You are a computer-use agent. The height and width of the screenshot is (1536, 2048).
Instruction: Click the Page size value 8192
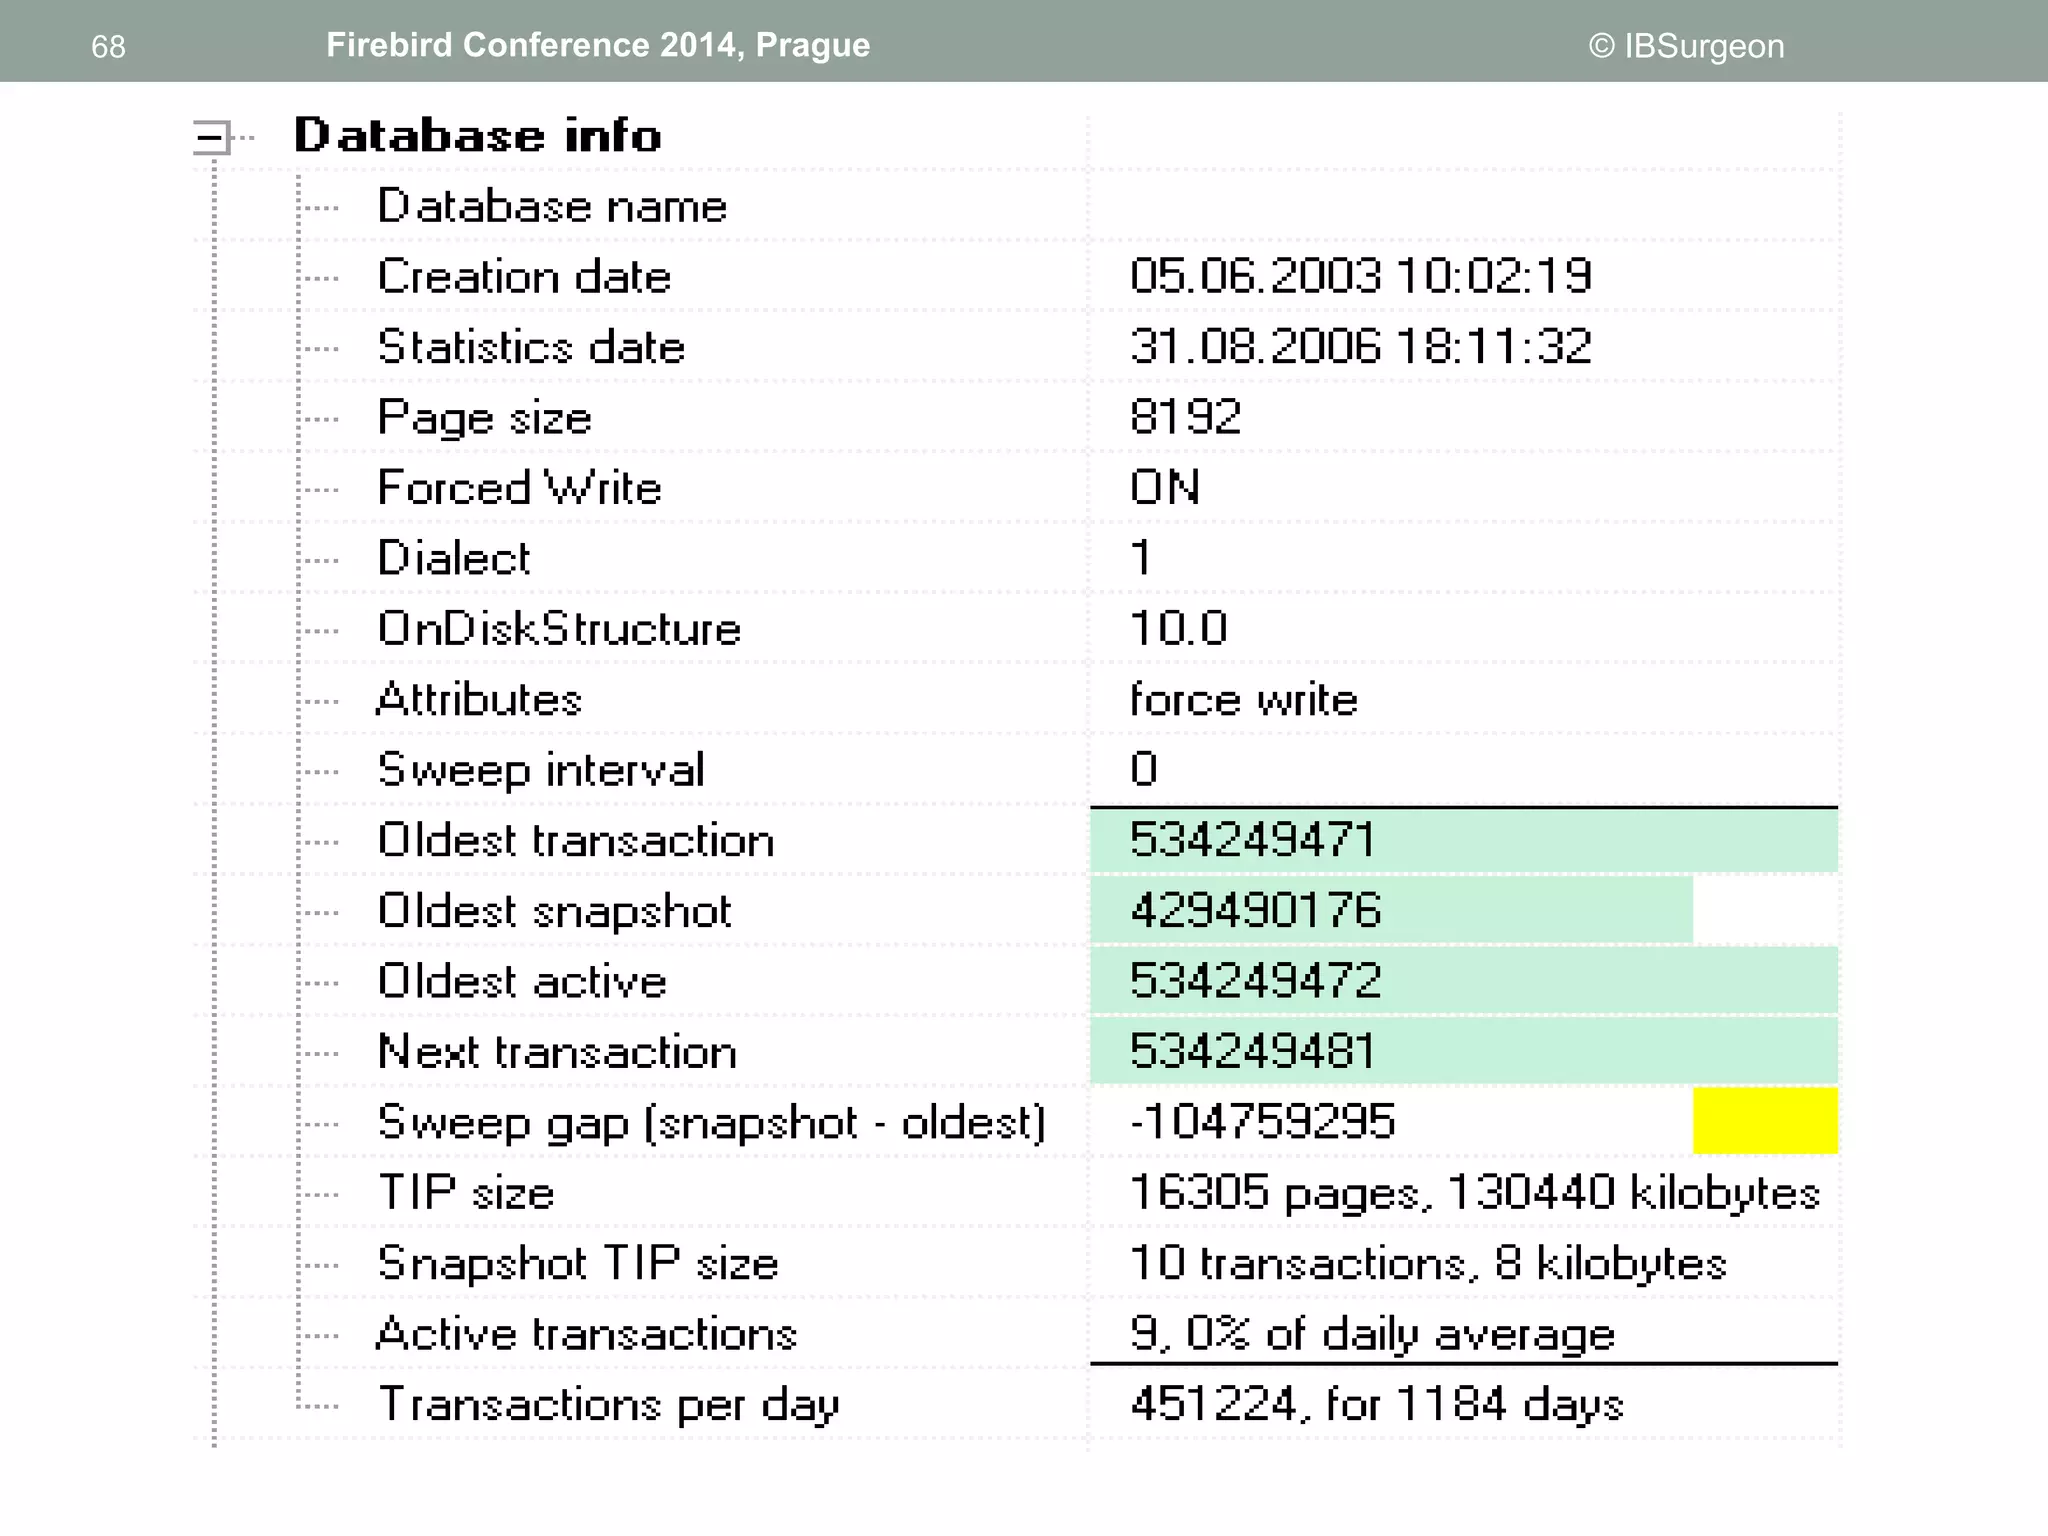(x=1185, y=417)
